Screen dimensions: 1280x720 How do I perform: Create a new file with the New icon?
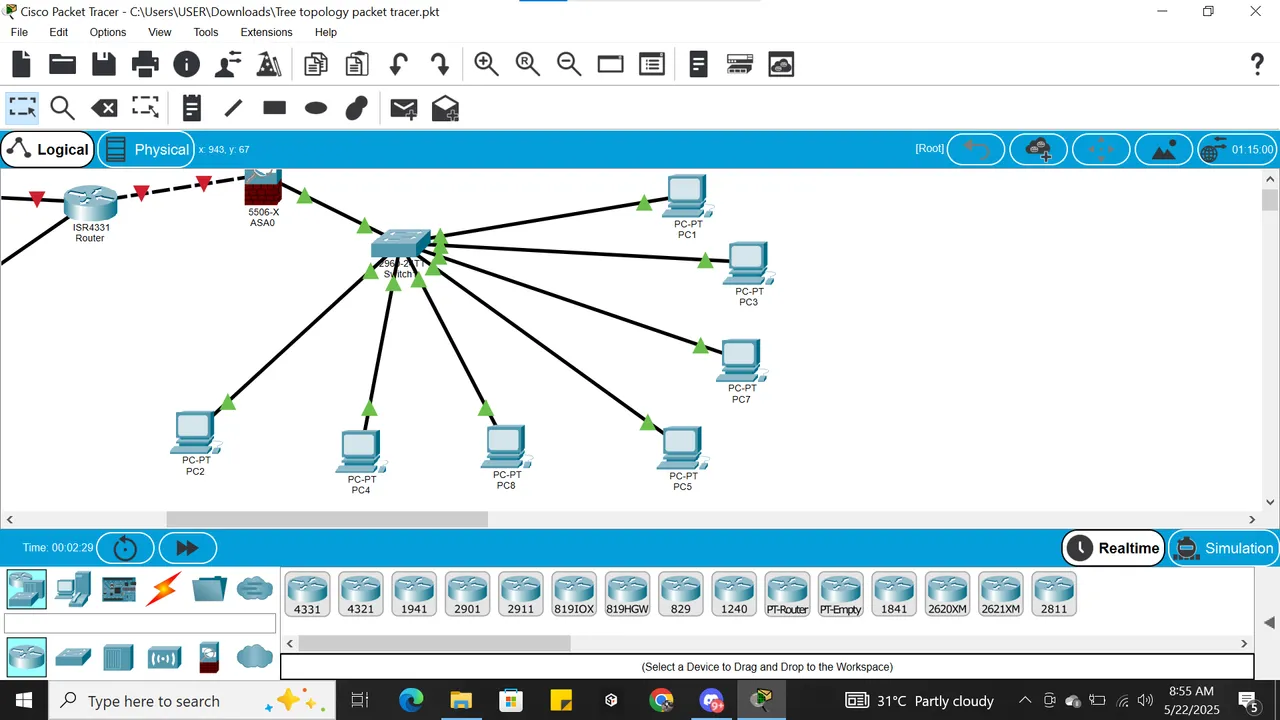(x=22, y=65)
